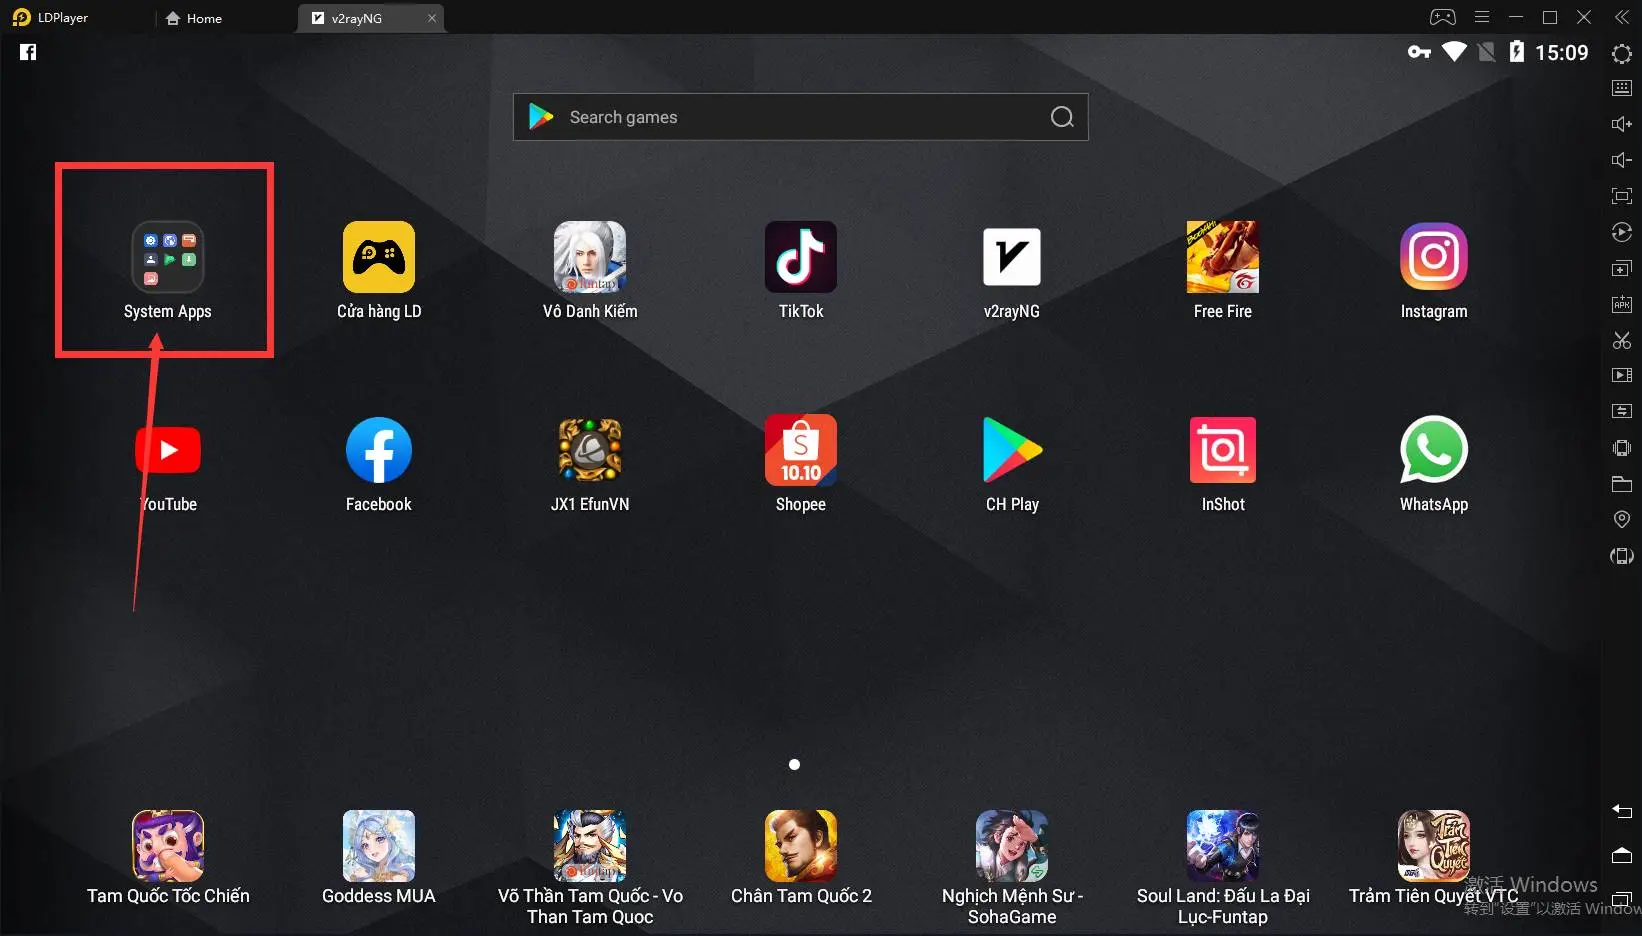1642x936 pixels.
Task: Open the gamepad settings in title bar
Action: tap(1442, 17)
